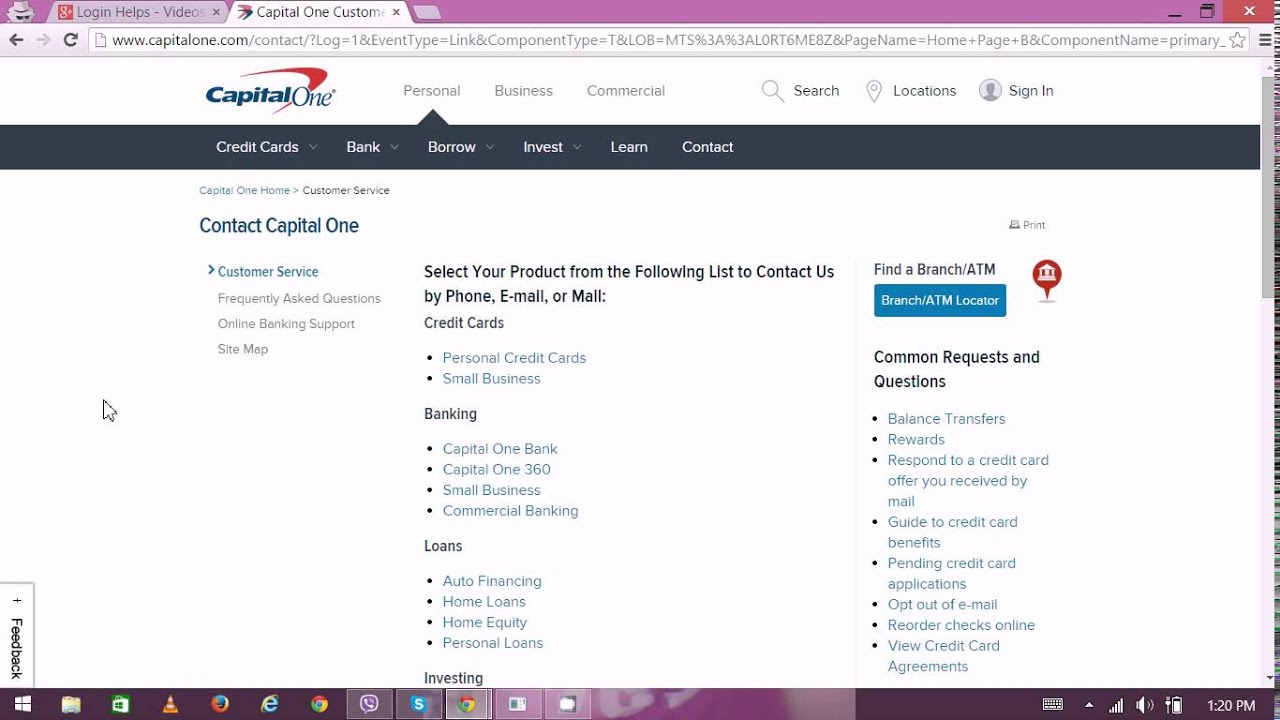1280x720 pixels.
Task: Click the taskbar clock showing 1:20 PM
Action: (x=1231, y=705)
